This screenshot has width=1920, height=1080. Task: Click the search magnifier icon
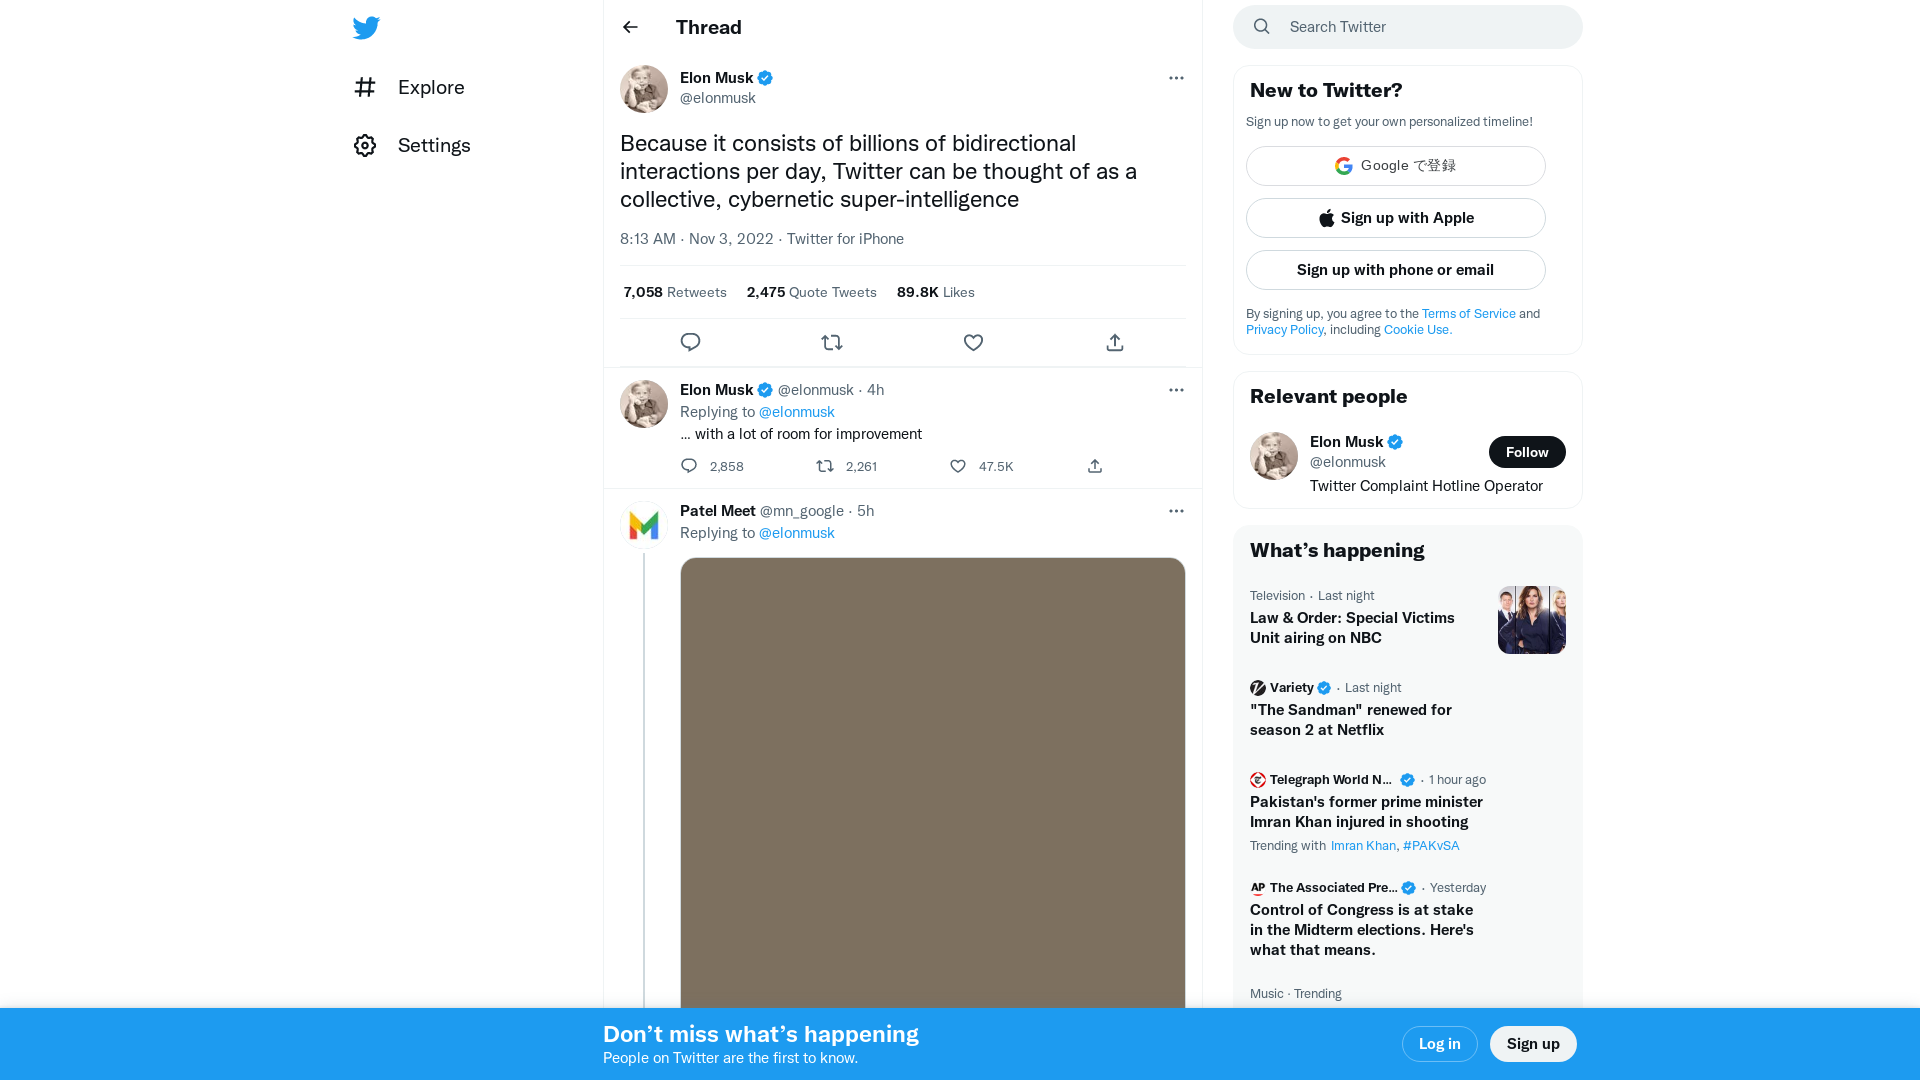[1261, 26]
